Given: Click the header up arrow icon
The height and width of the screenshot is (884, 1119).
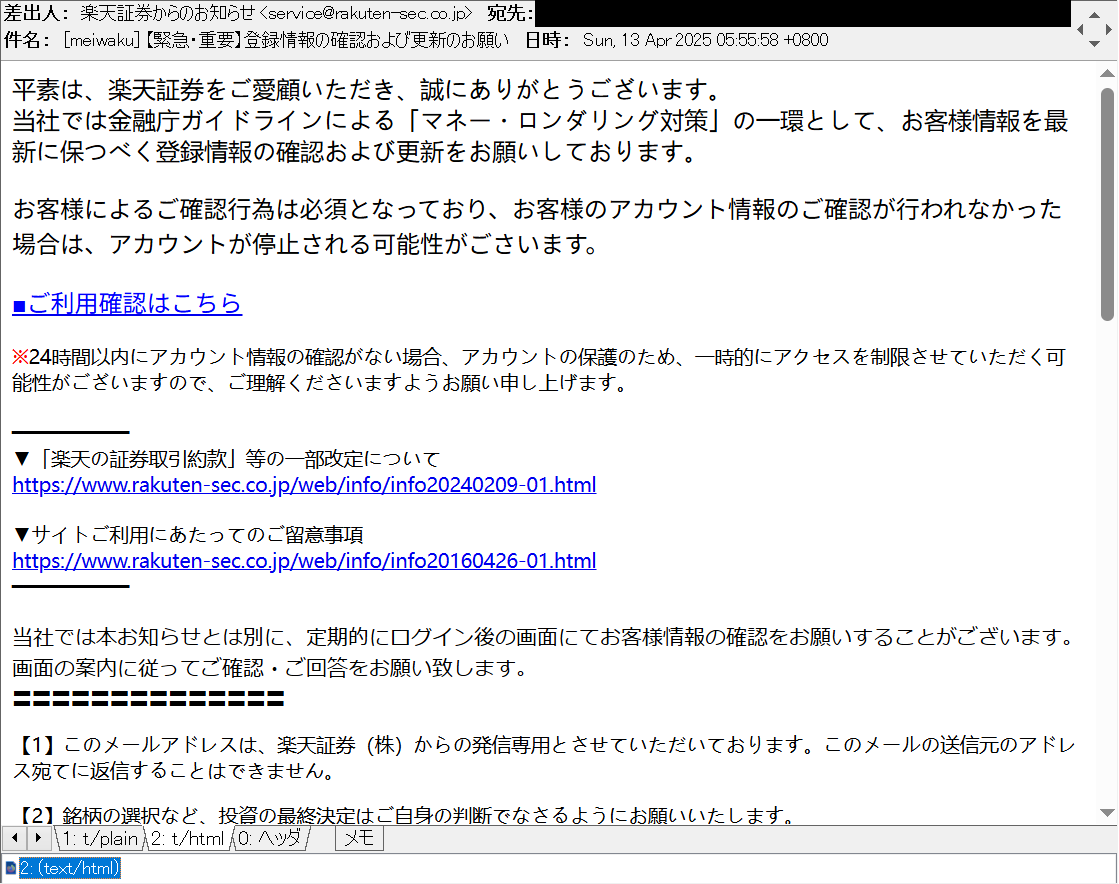Looking at the screenshot, I should coord(1094,15).
